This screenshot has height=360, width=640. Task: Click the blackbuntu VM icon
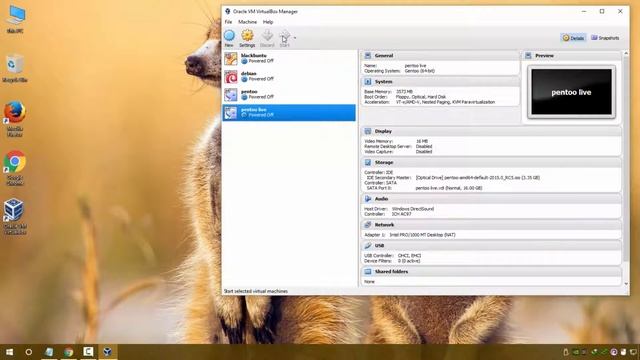click(x=231, y=59)
